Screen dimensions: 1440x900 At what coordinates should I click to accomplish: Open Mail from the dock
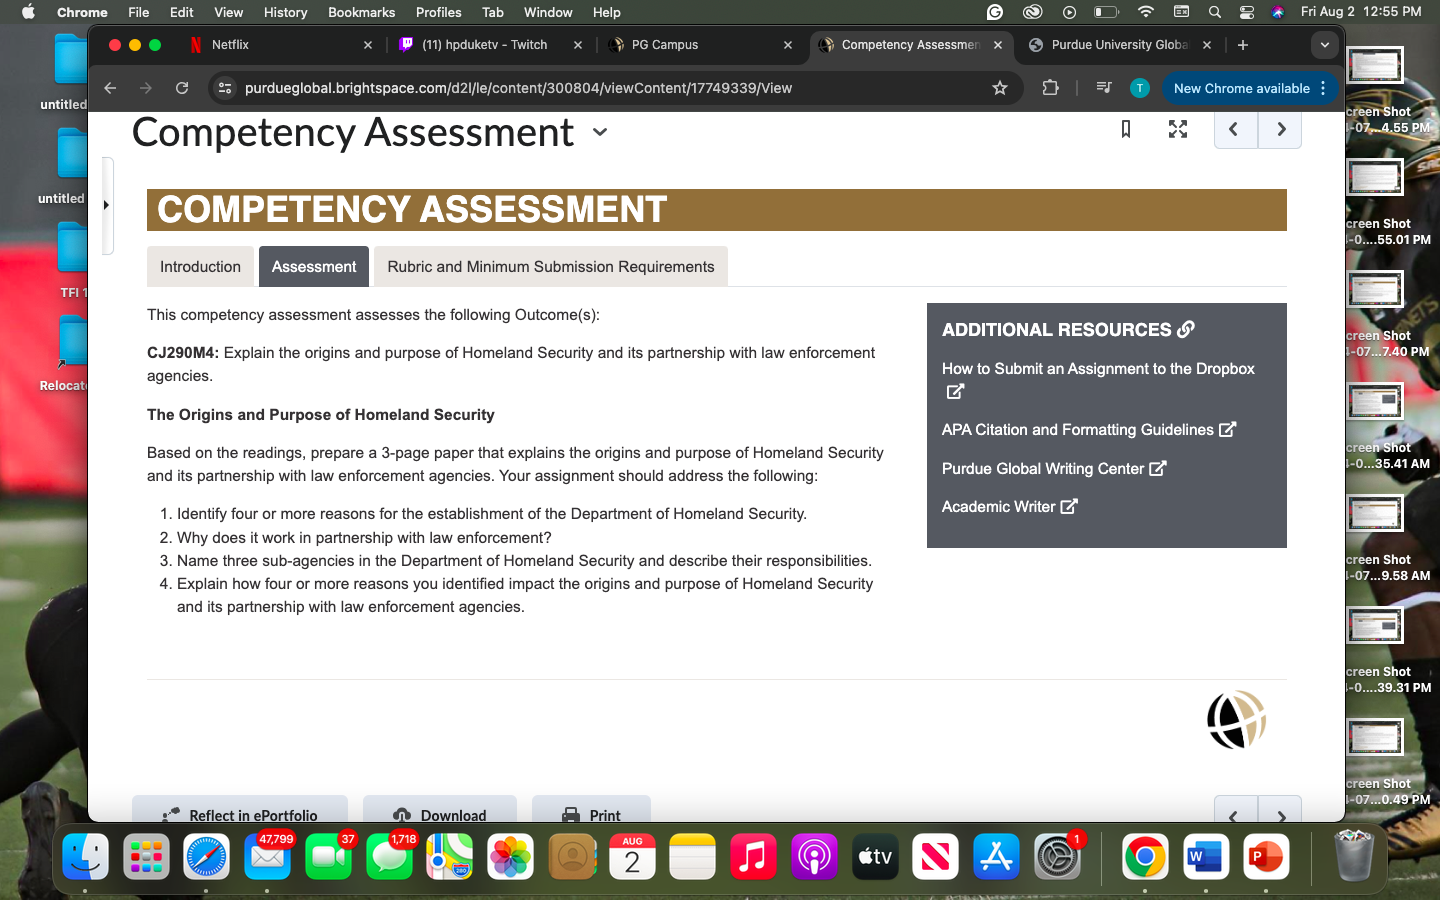pos(267,857)
